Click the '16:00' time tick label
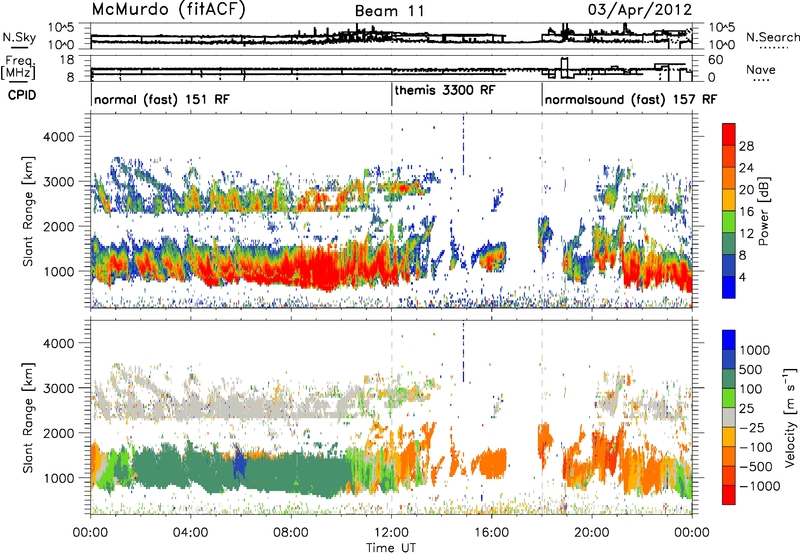The image size is (800, 554). [491, 532]
